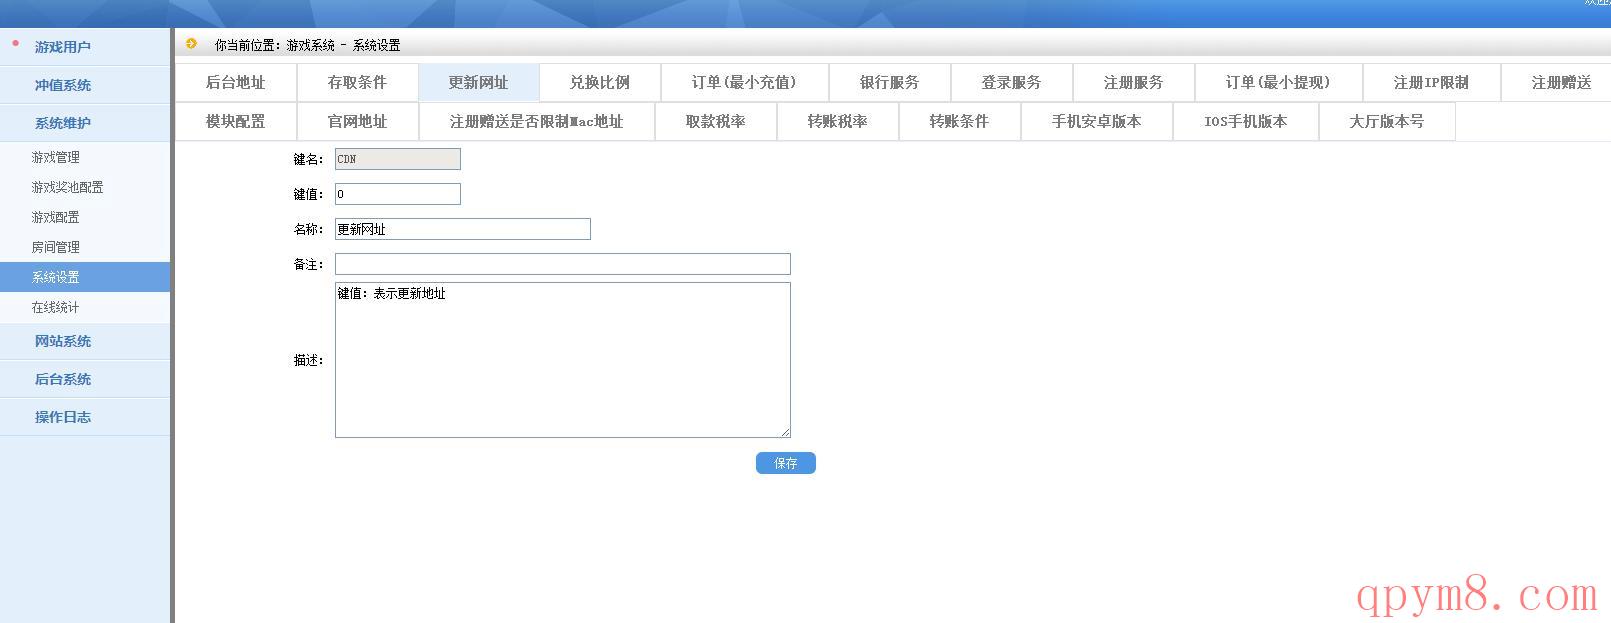The width and height of the screenshot is (1611, 623).
Task: Go to 房间管理 in the sidebar
Action: click(85, 247)
